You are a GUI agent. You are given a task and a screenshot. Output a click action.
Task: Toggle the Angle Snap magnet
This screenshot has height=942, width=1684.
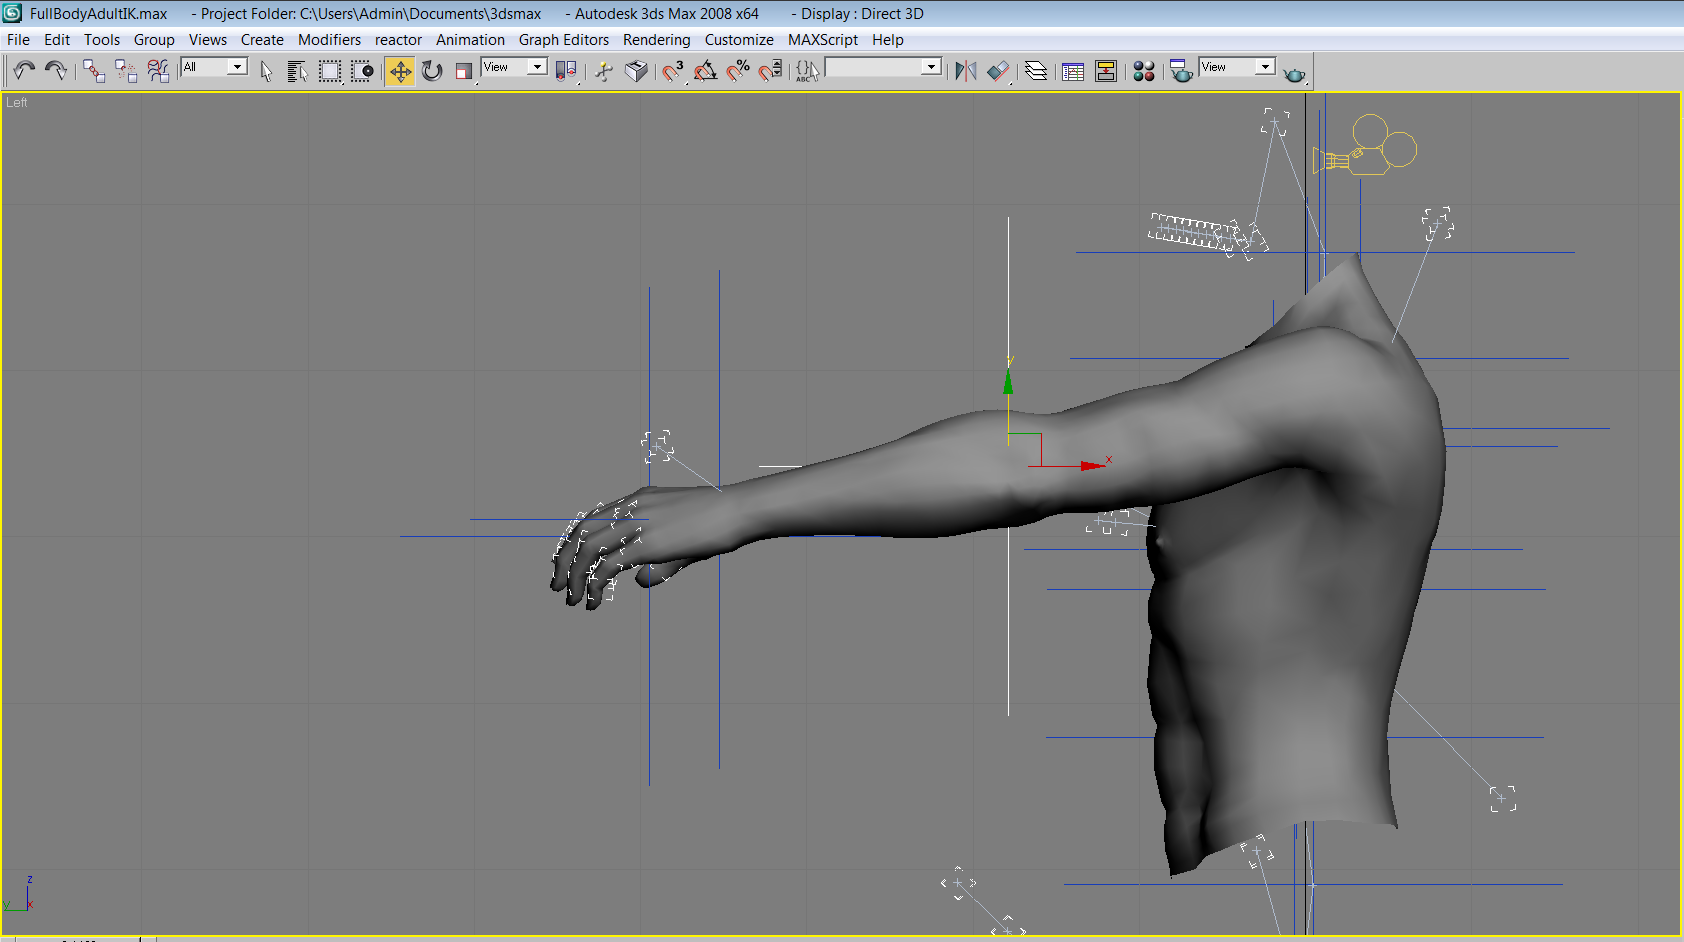[x=705, y=70]
